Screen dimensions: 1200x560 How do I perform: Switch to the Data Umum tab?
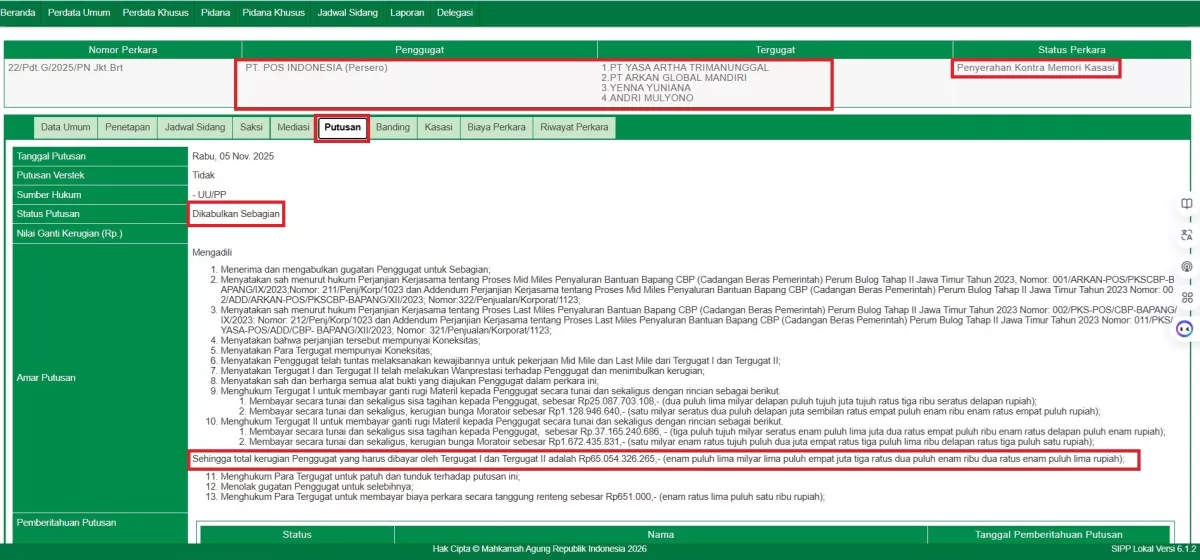click(x=66, y=128)
